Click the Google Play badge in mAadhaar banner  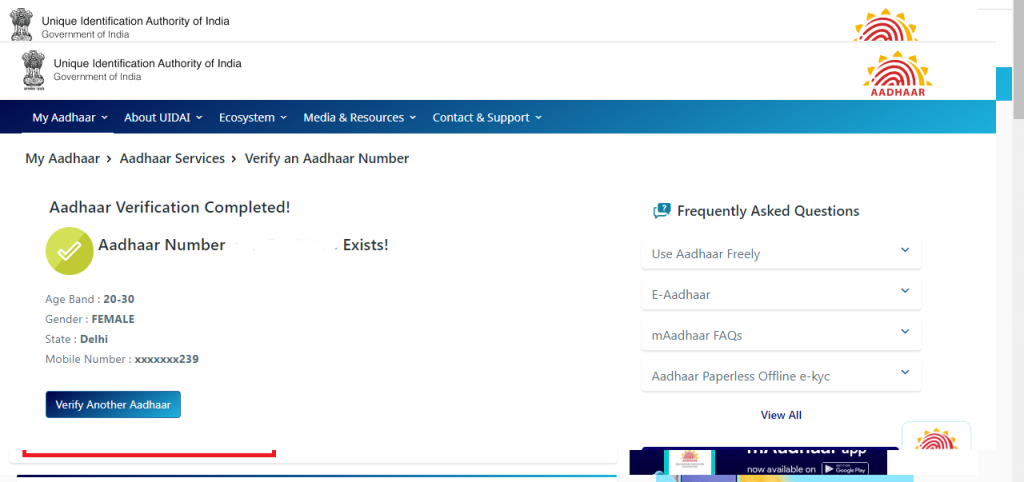(x=844, y=469)
